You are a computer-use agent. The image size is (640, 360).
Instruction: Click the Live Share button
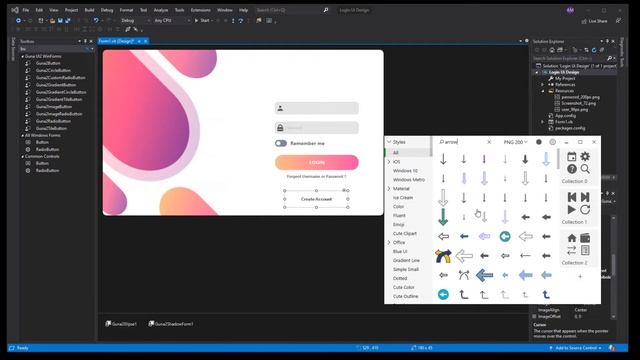(595, 21)
